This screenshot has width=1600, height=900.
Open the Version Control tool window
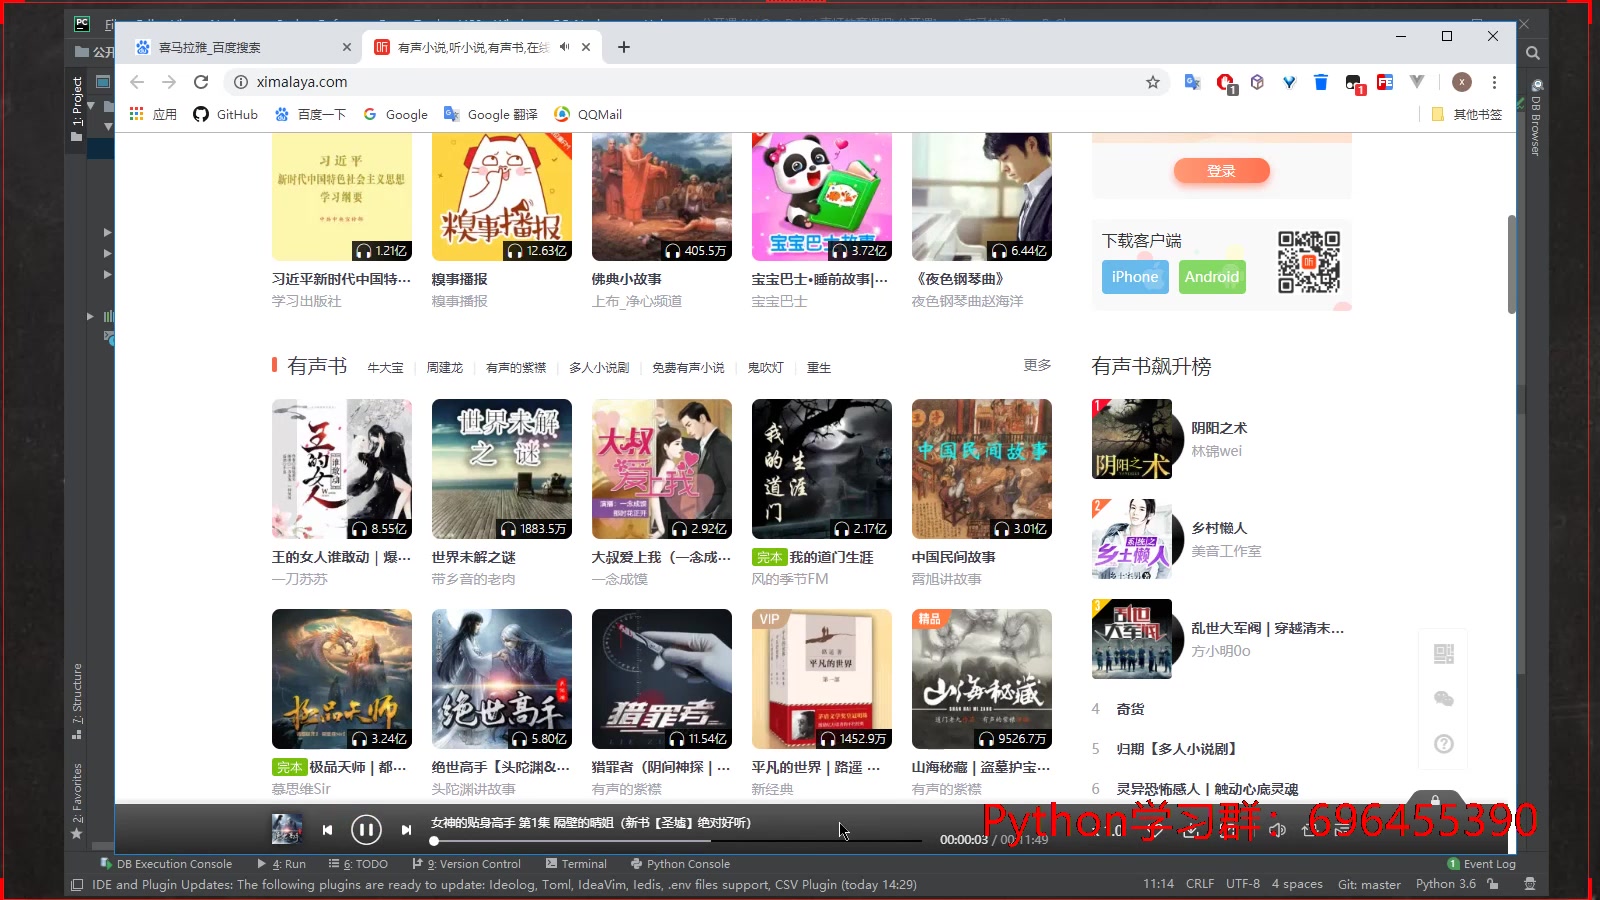(467, 864)
